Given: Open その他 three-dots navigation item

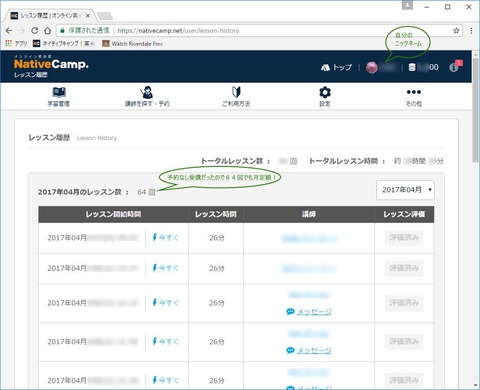Looking at the screenshot, I should pos(414,97).
